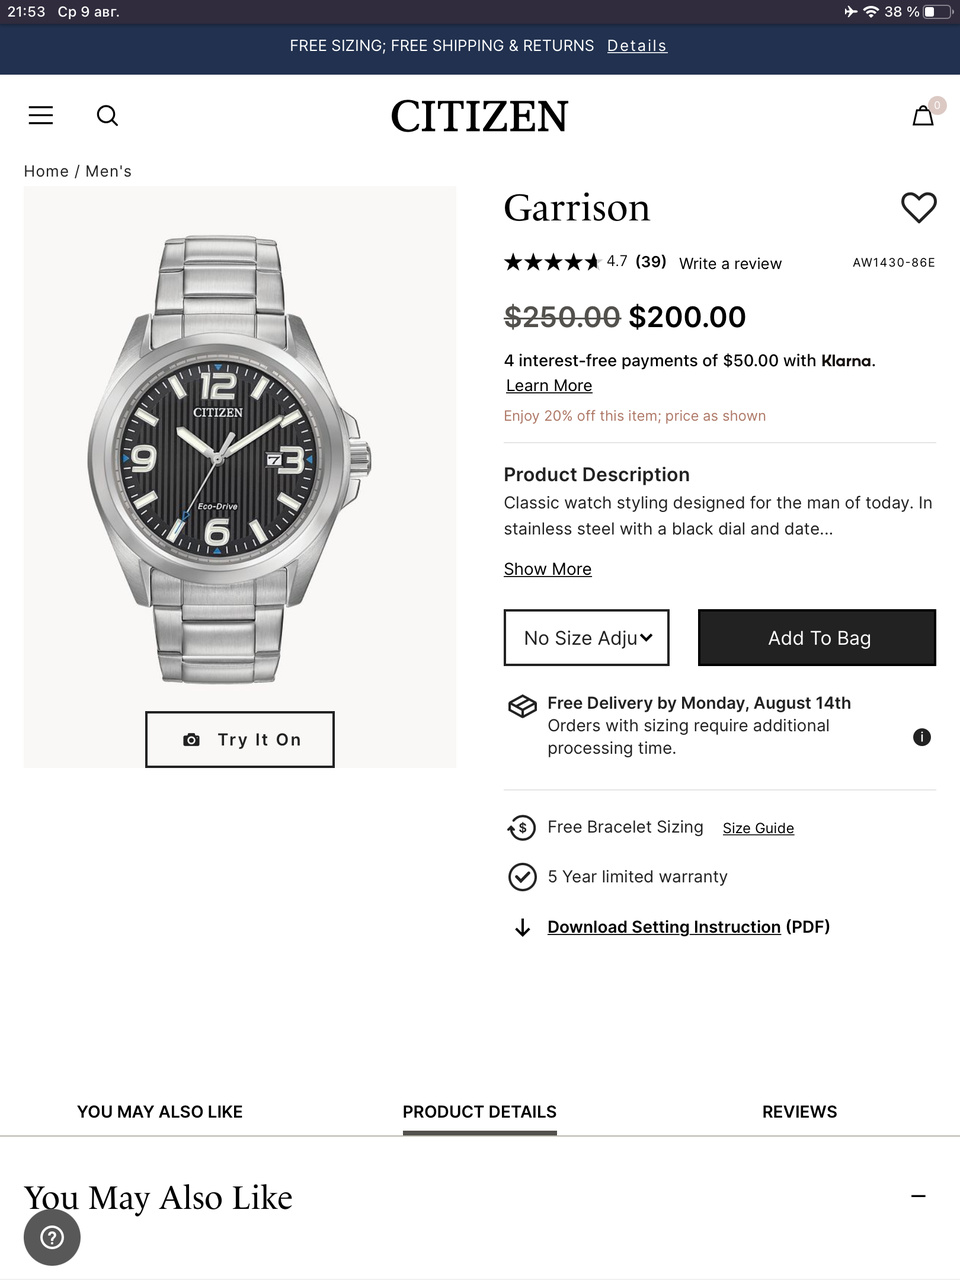Screen dimensions: 960x1280
Task: Open the No Size Adjustment dropdown
Action: point(587,638)
